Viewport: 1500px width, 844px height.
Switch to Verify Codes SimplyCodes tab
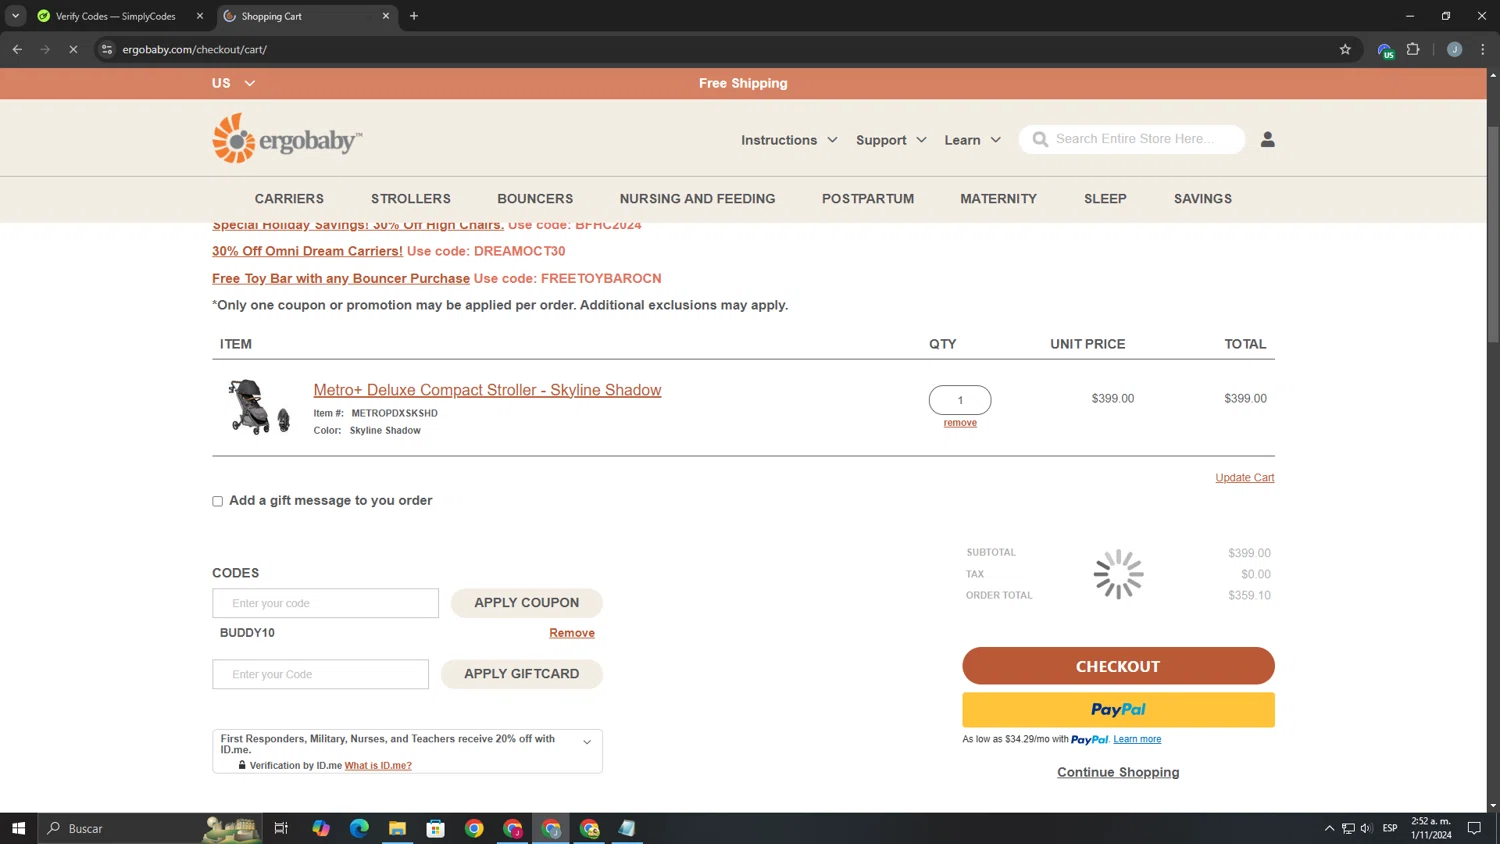[x=116, y=16]
